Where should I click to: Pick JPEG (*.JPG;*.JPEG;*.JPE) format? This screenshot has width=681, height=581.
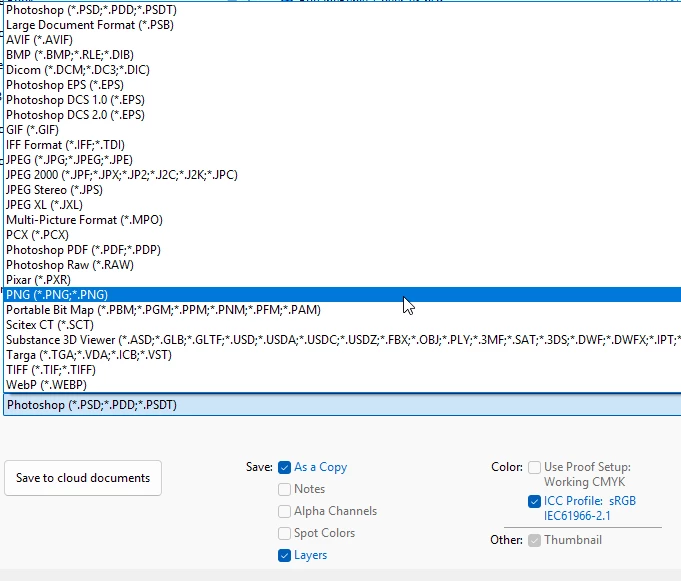pyautogui.click(x=342, y=160)
